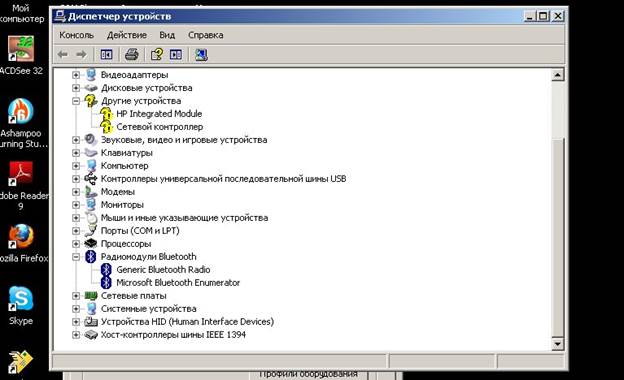Open the Справка menu
This screenshot has width=624, height=380.
pos(205,35)
